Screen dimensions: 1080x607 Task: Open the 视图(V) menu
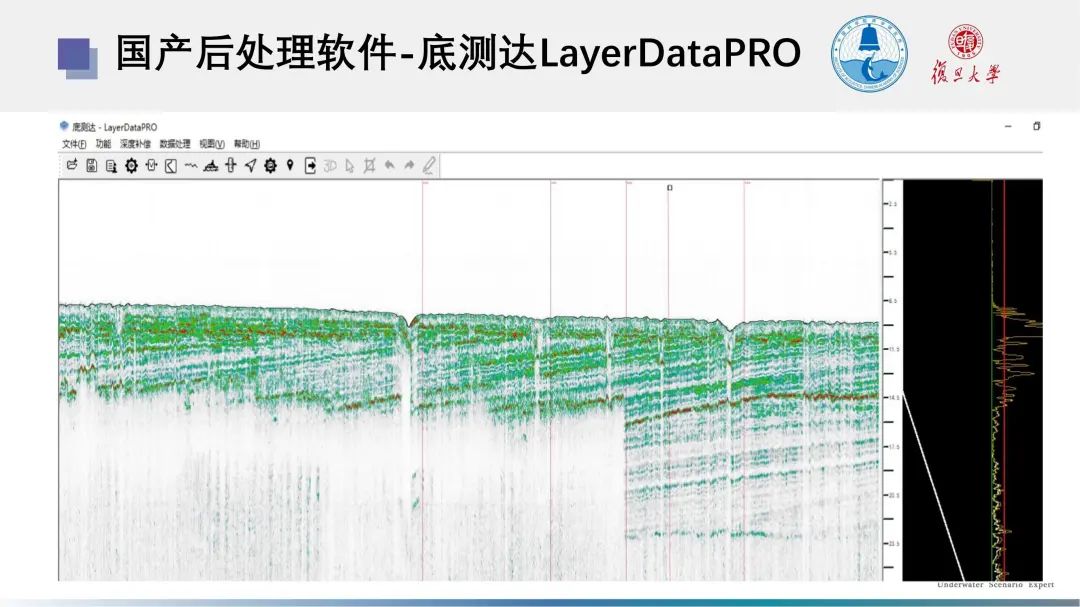(212, 144)
